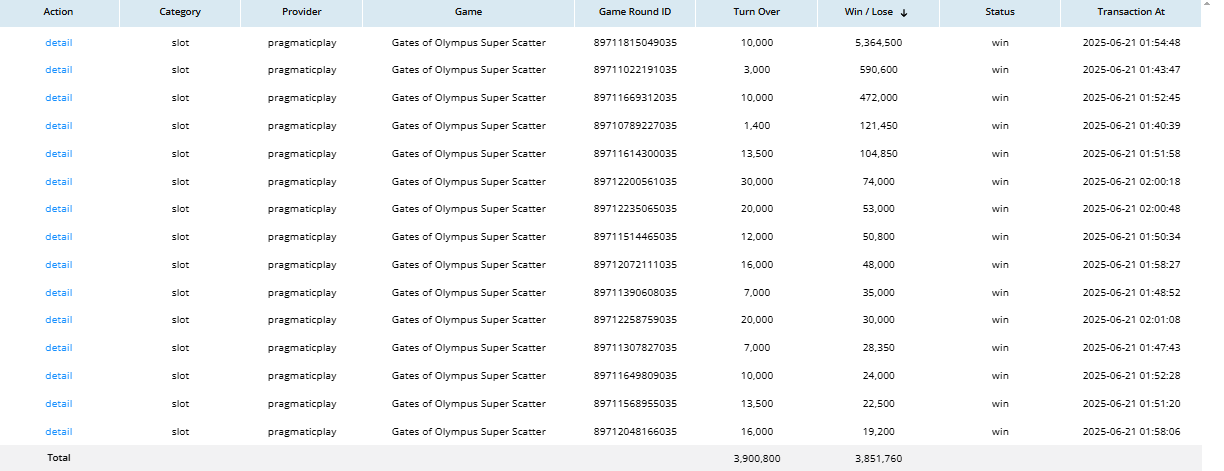
Task: Click the Provider column header
Action: [302, 12]
